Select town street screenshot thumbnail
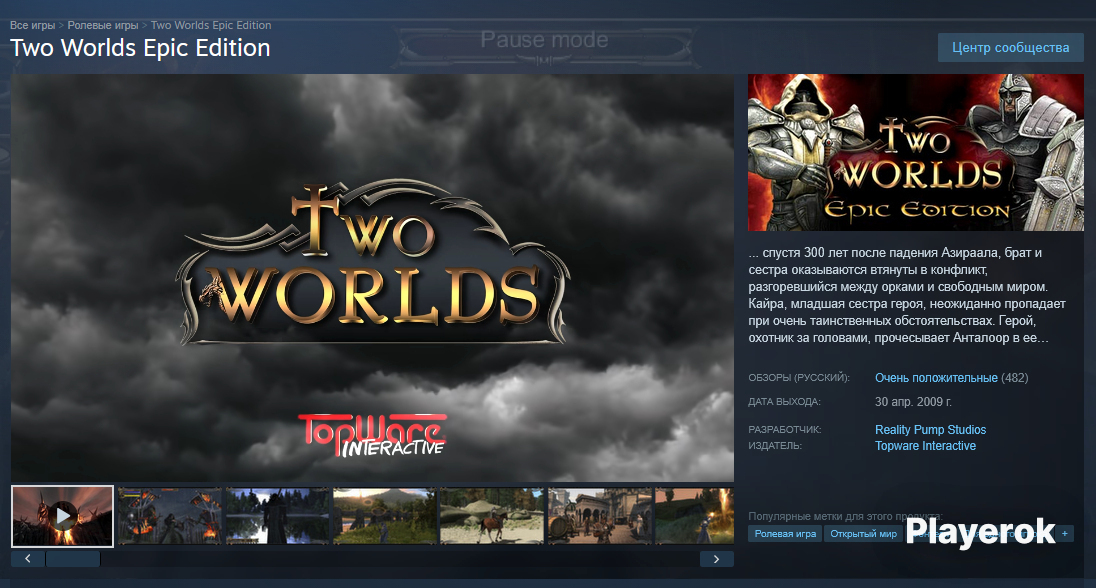Viewport: 1096px width, 588px height. (599, 516)
